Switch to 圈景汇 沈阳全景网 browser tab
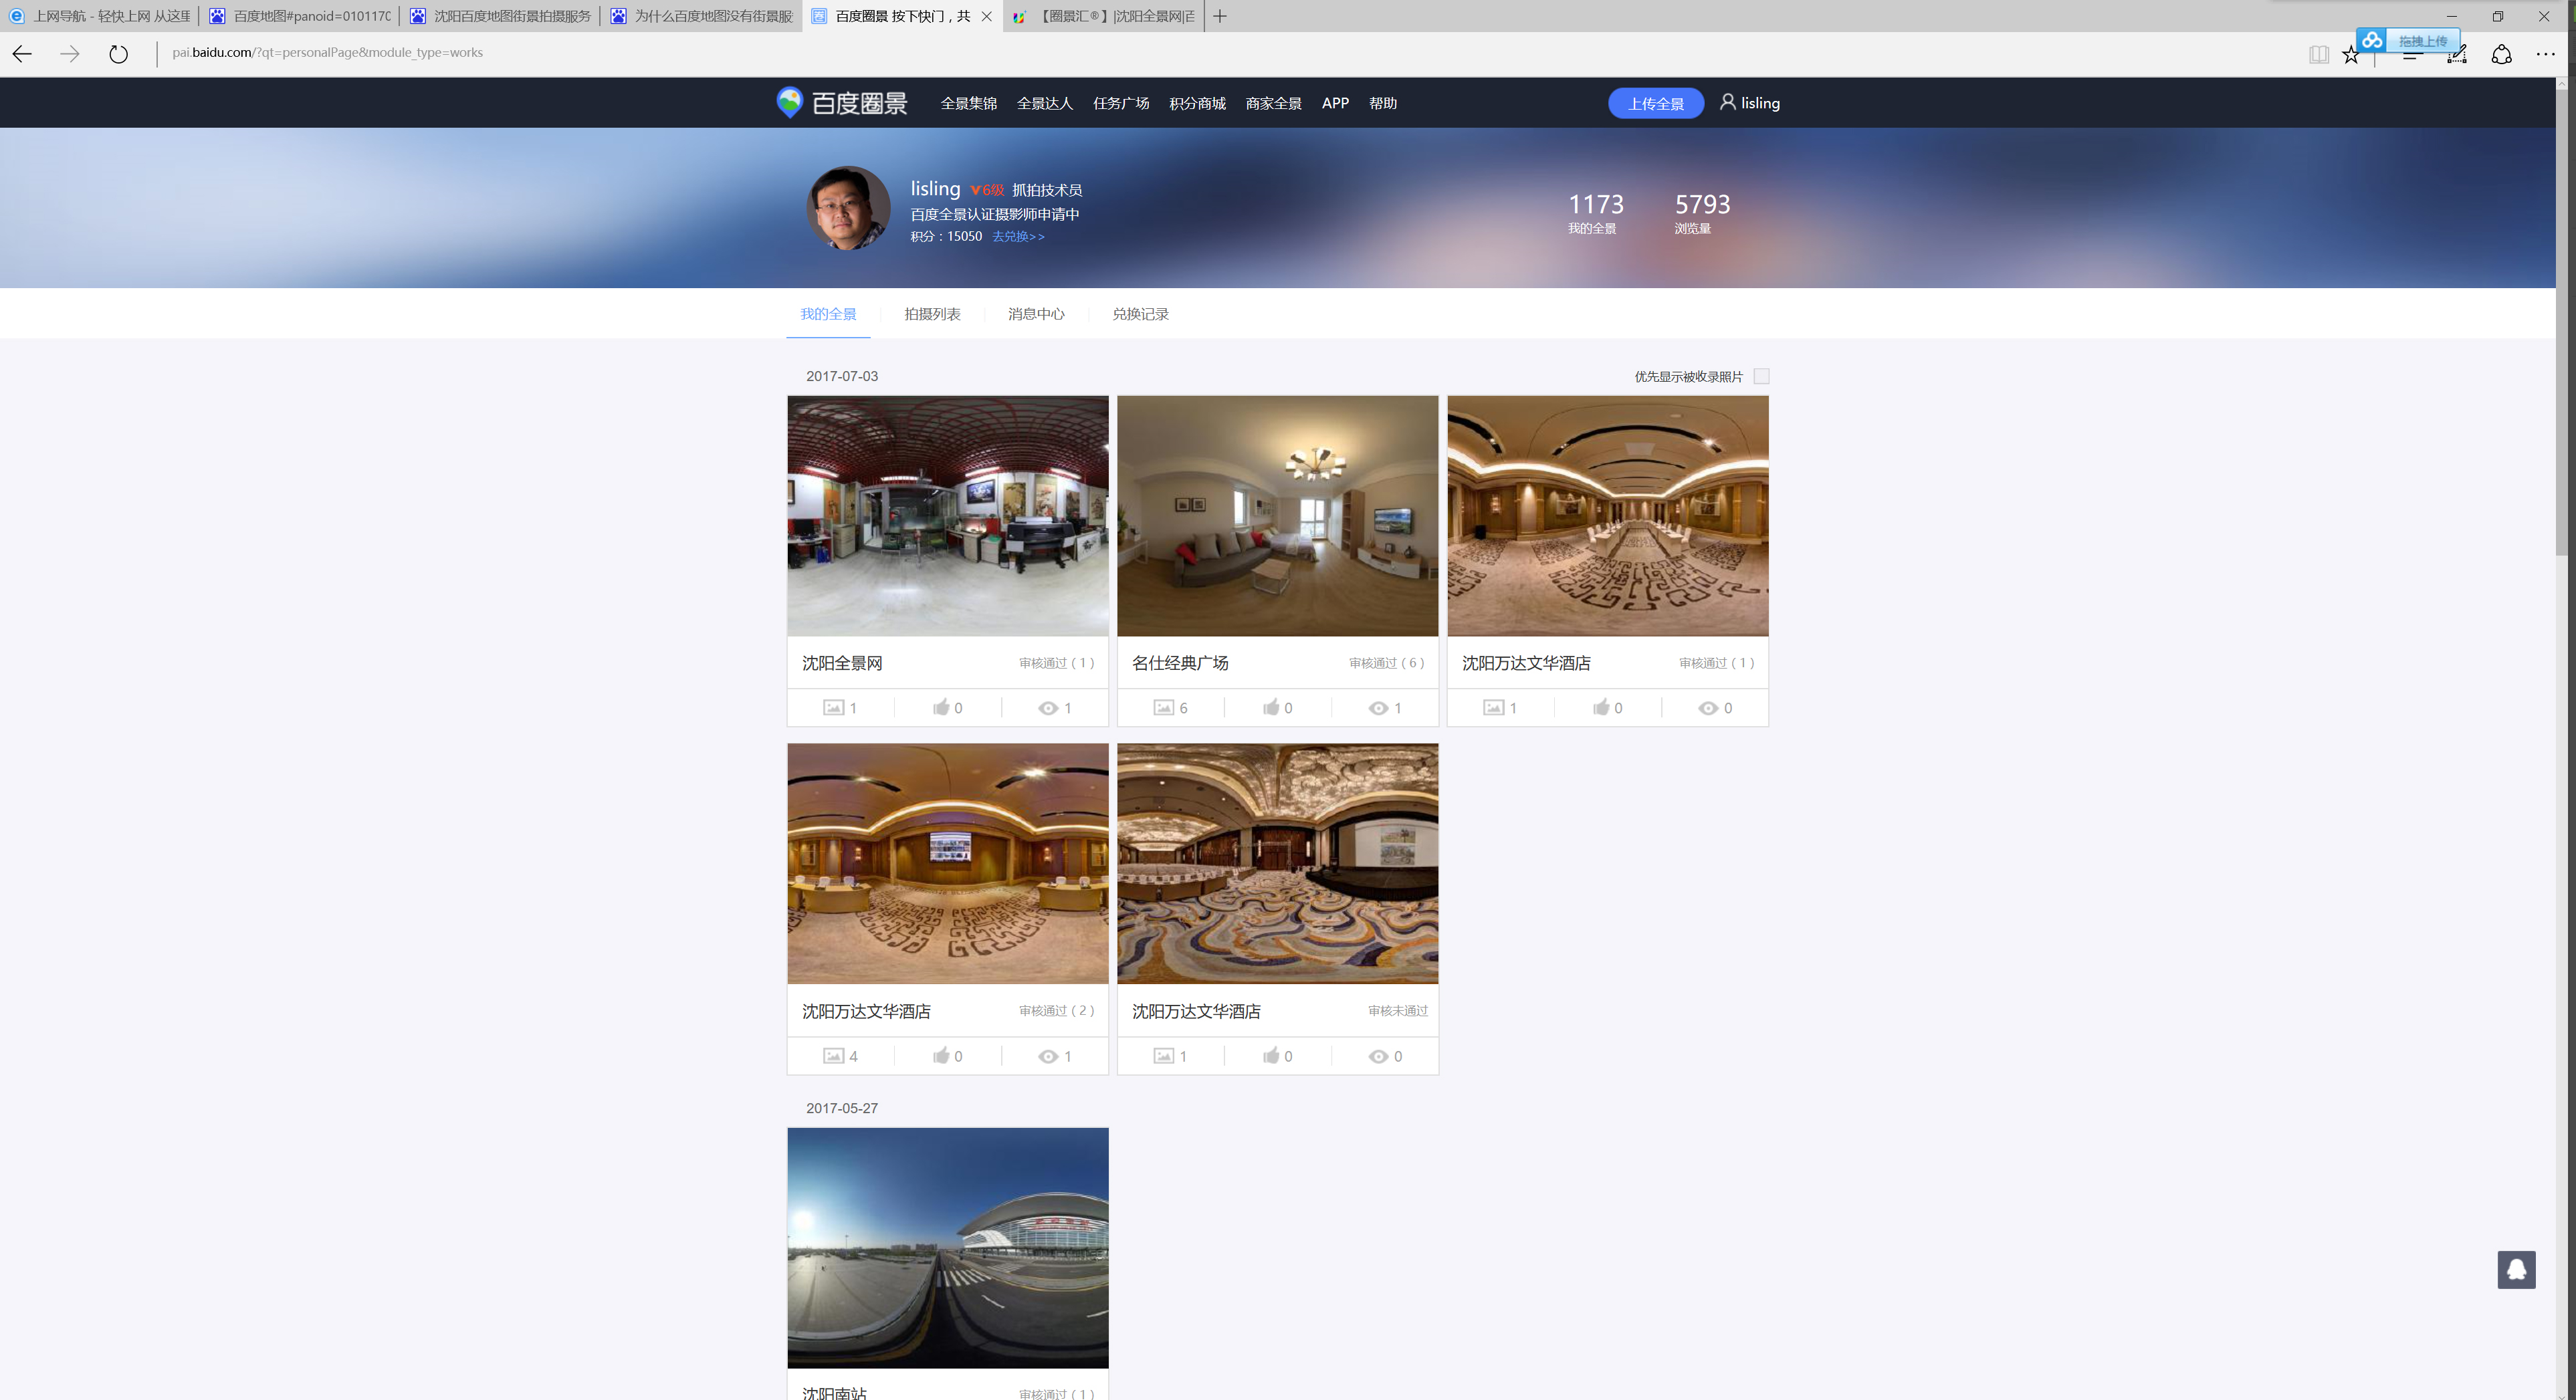The width and height of the screenshot is (2576, 1400). click(x=1104, y=16)
